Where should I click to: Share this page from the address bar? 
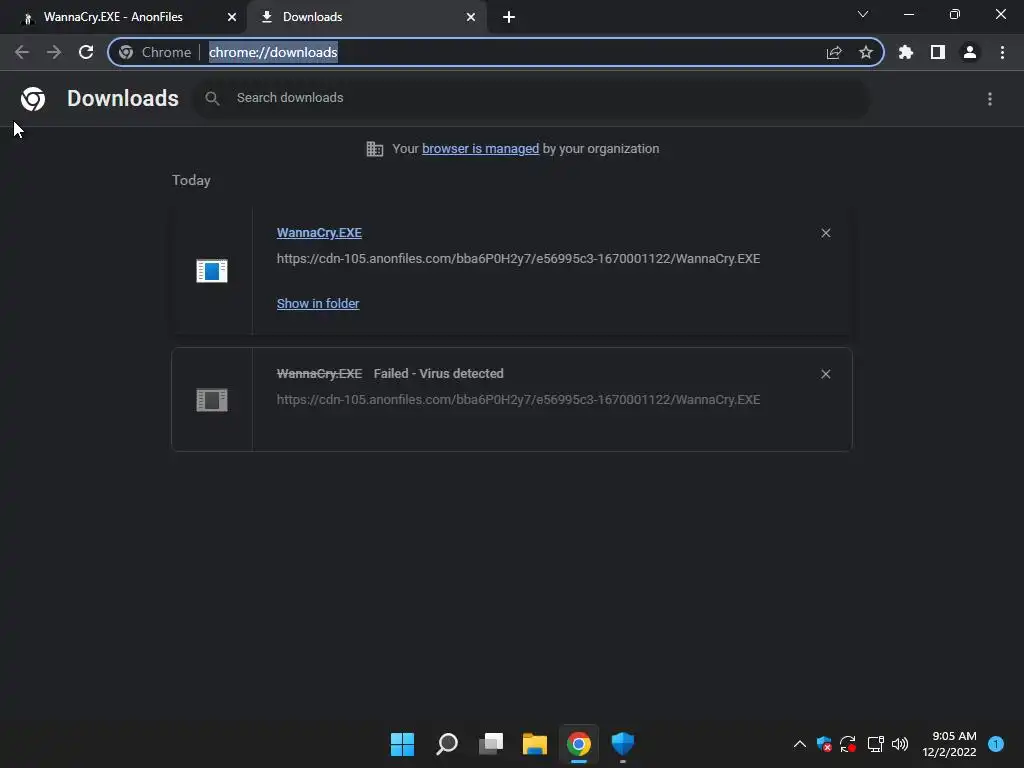click(x=834, y=52)
